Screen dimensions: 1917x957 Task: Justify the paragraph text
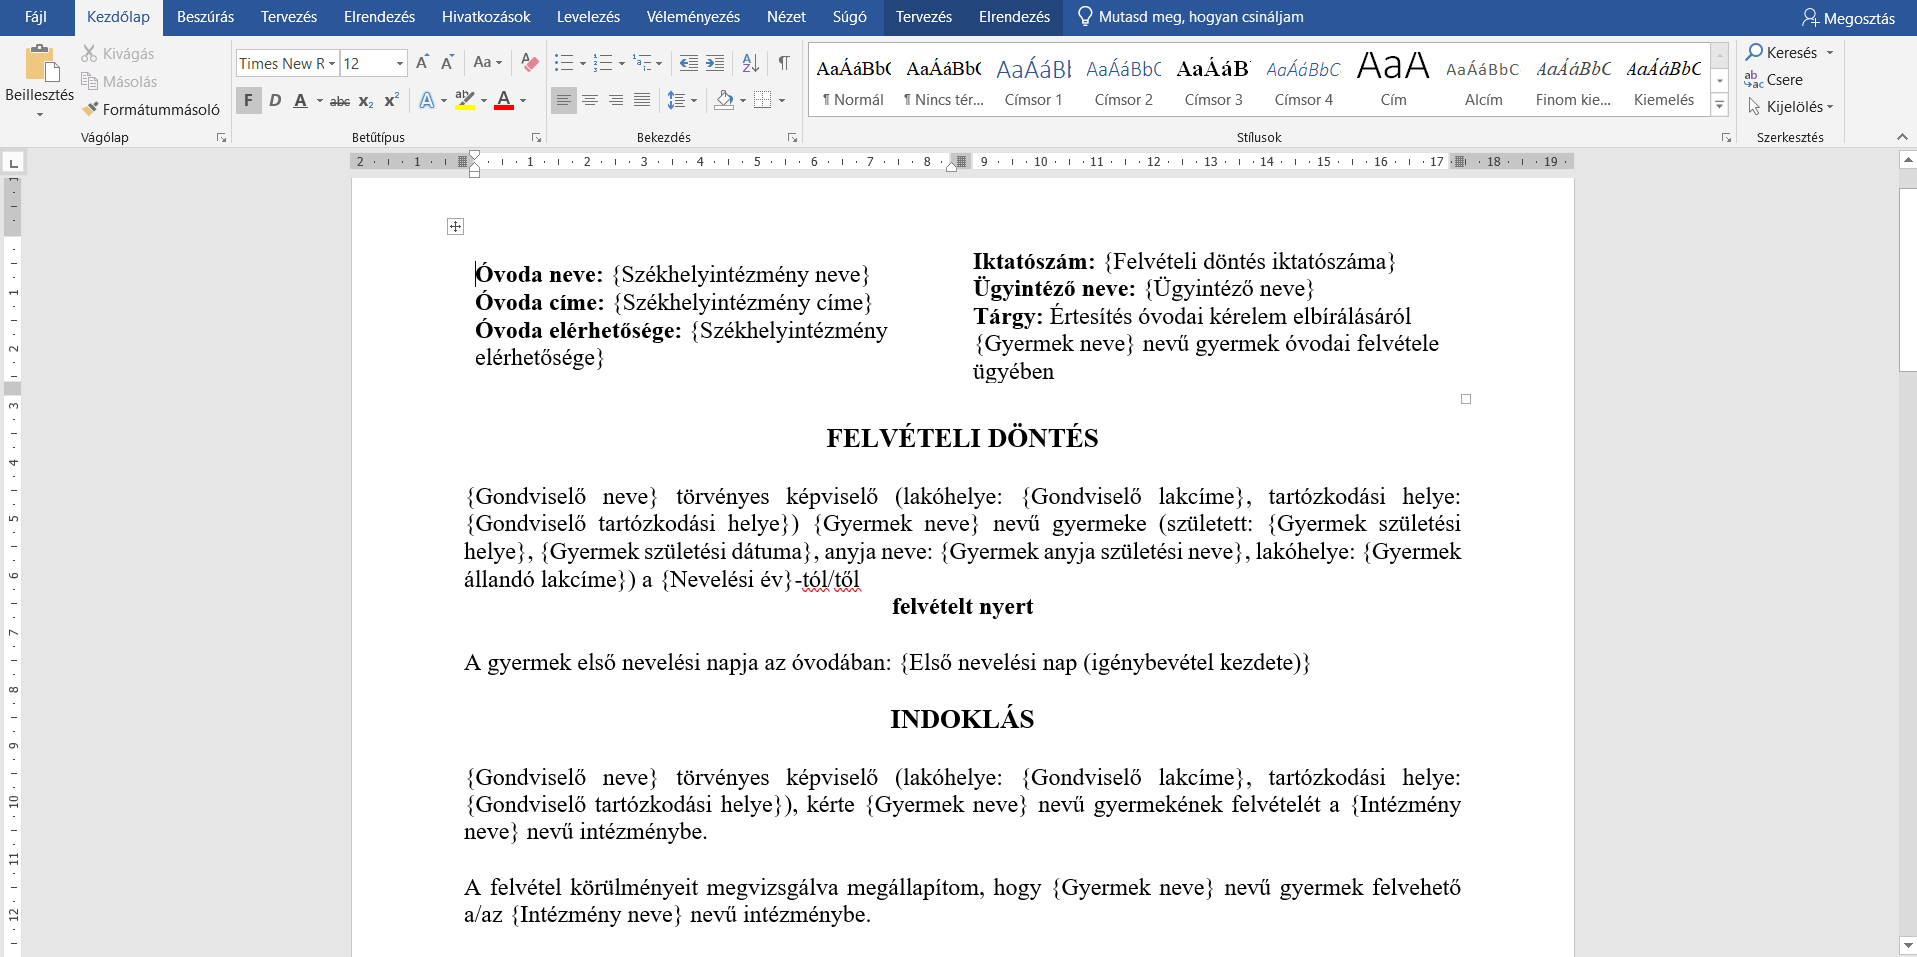point(642,101)
